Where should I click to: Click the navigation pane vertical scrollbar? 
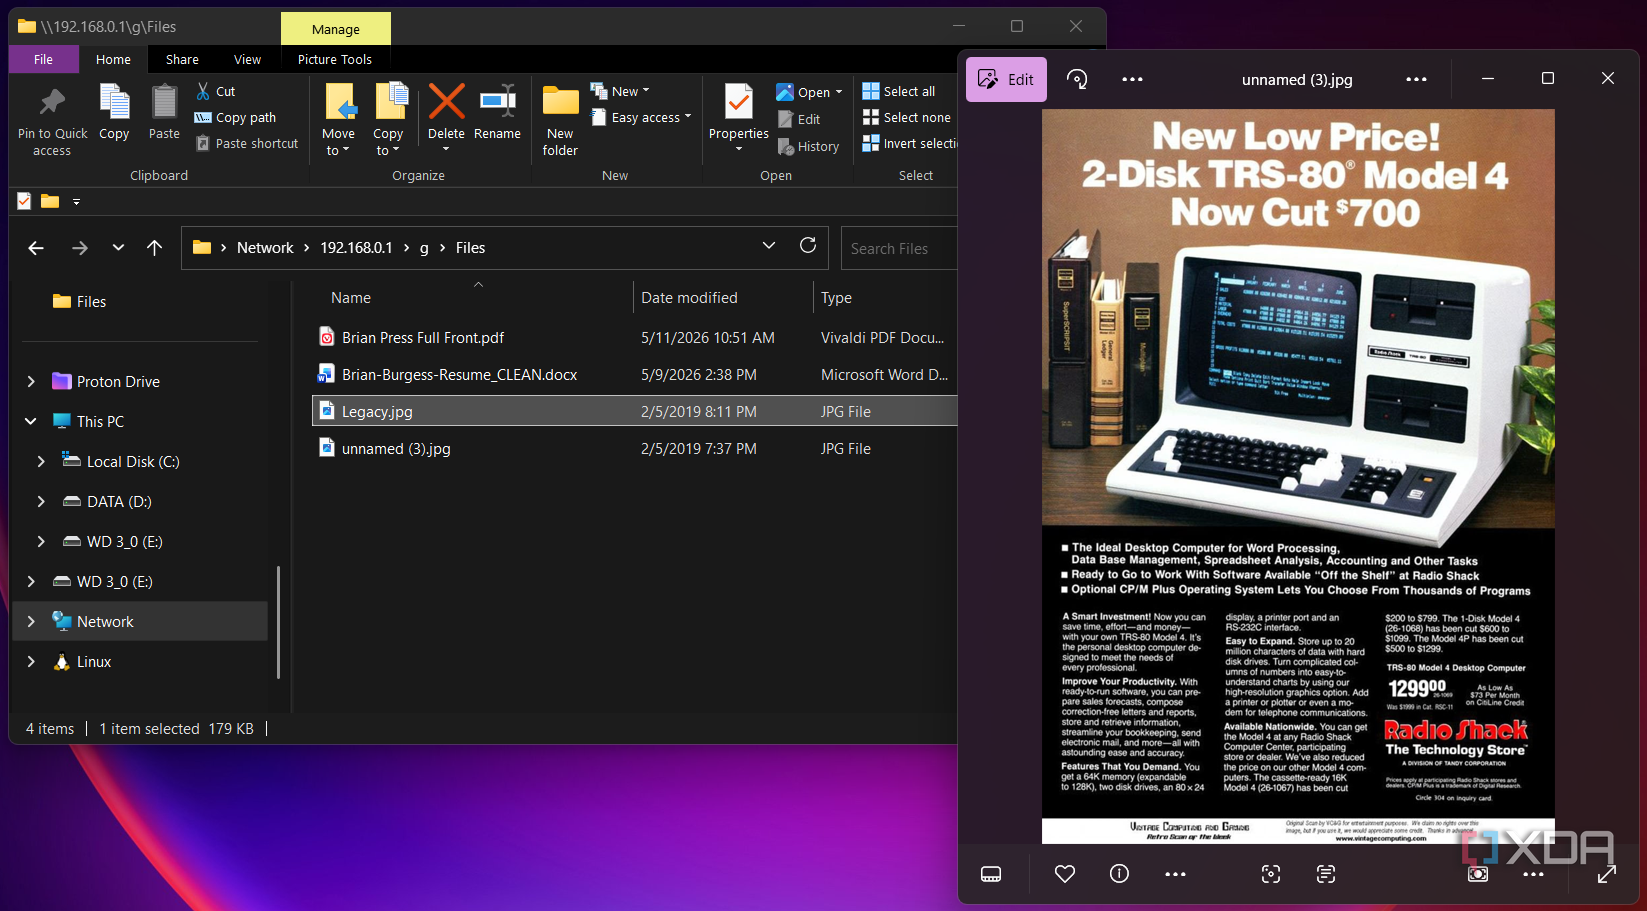click(278, 622)
